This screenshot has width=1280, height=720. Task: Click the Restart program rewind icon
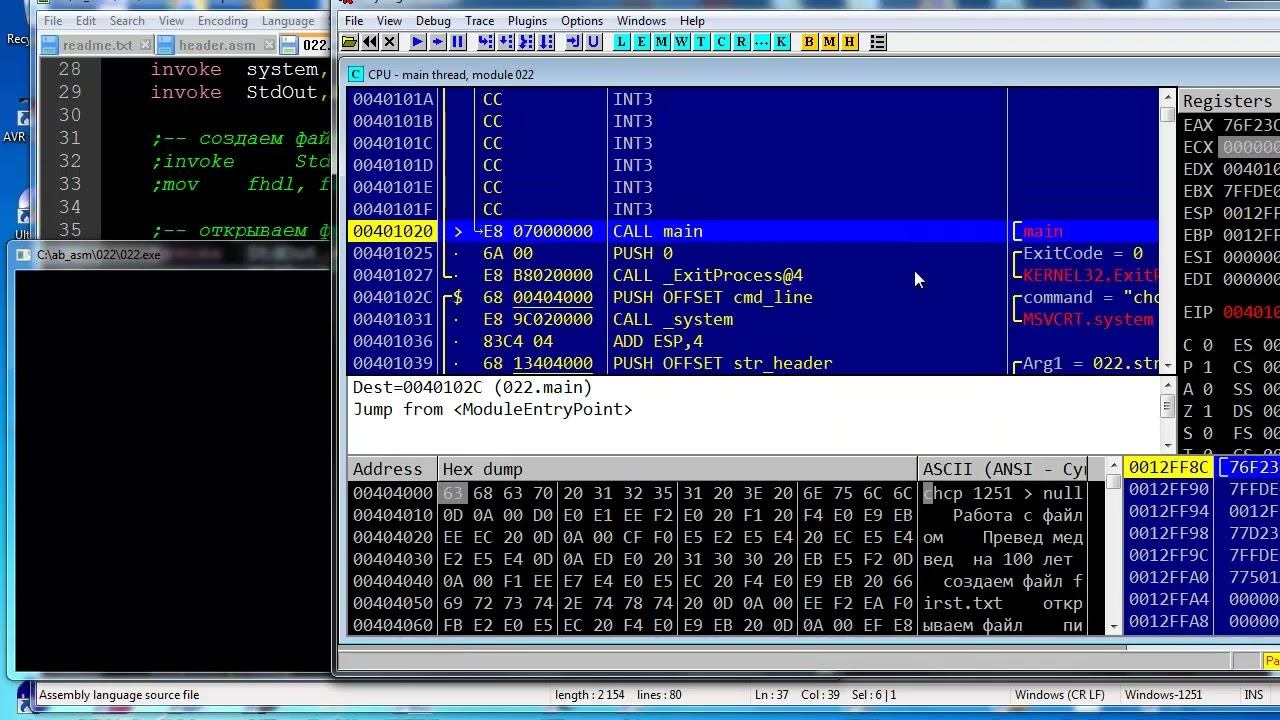(x=370, y=42)
